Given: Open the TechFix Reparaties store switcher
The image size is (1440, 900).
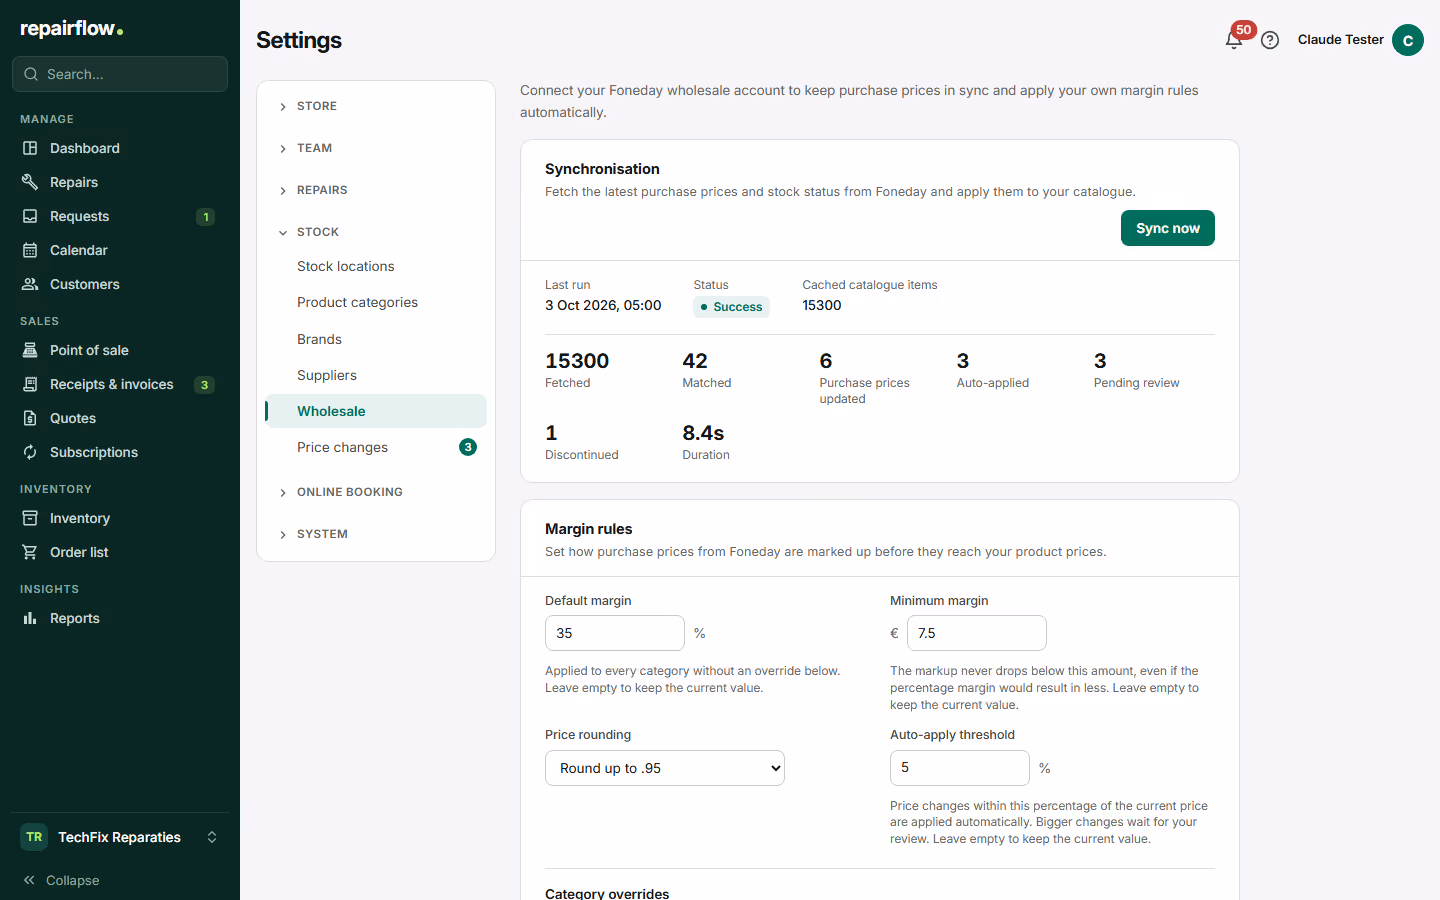Looking at the screenshot, I should [x=120, y=837].
